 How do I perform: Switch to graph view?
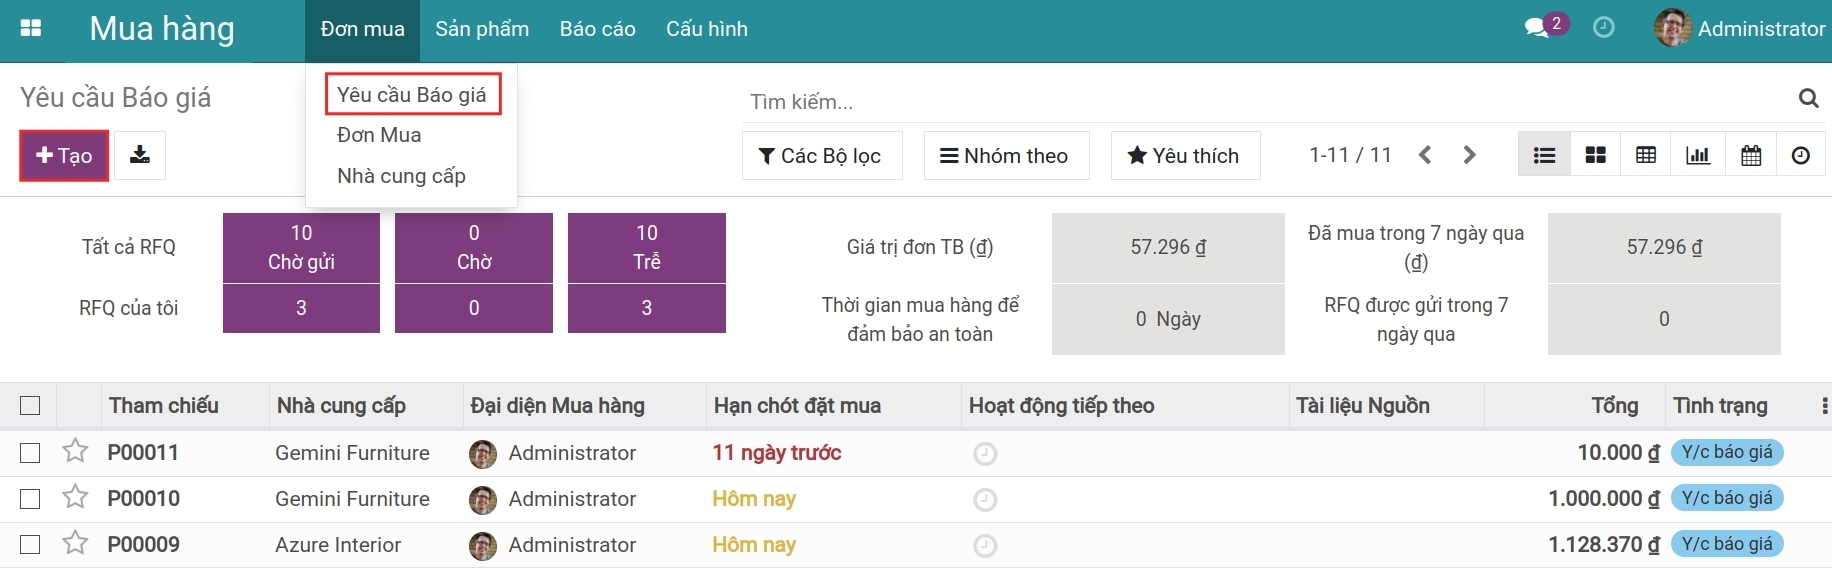1698,155
